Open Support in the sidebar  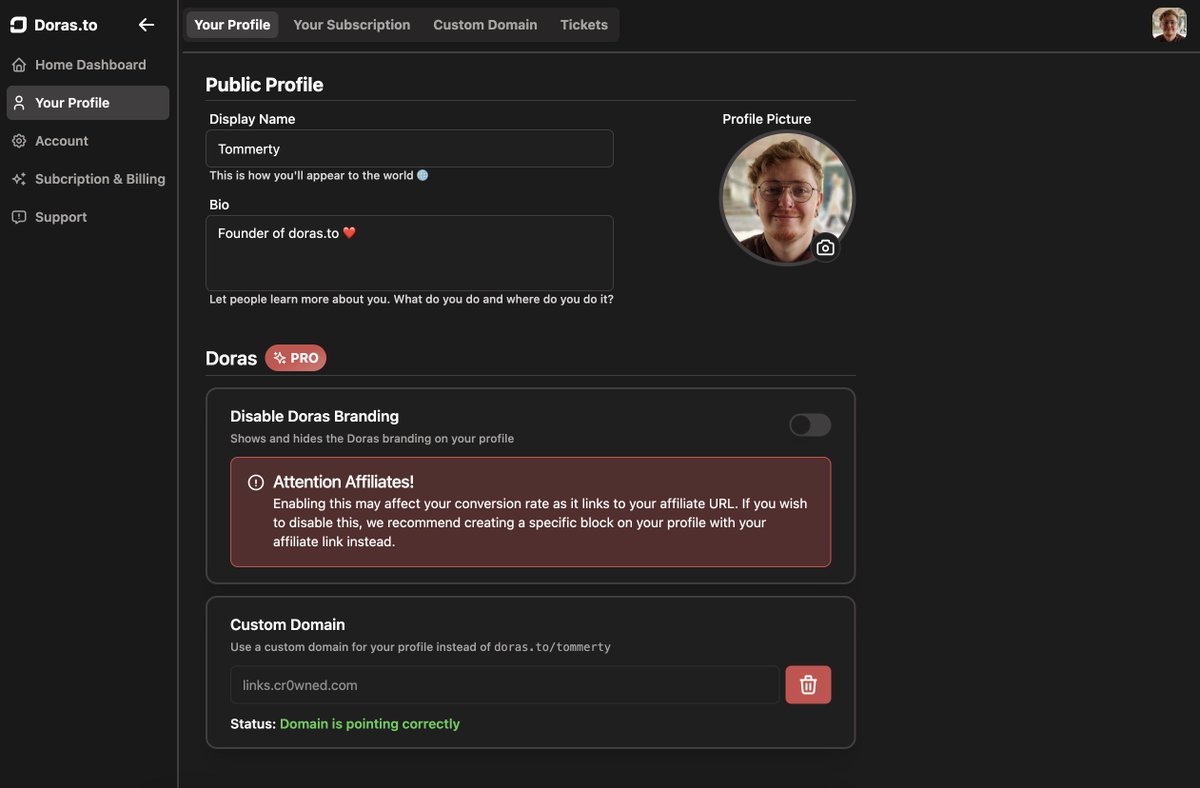tap(88, 217)
